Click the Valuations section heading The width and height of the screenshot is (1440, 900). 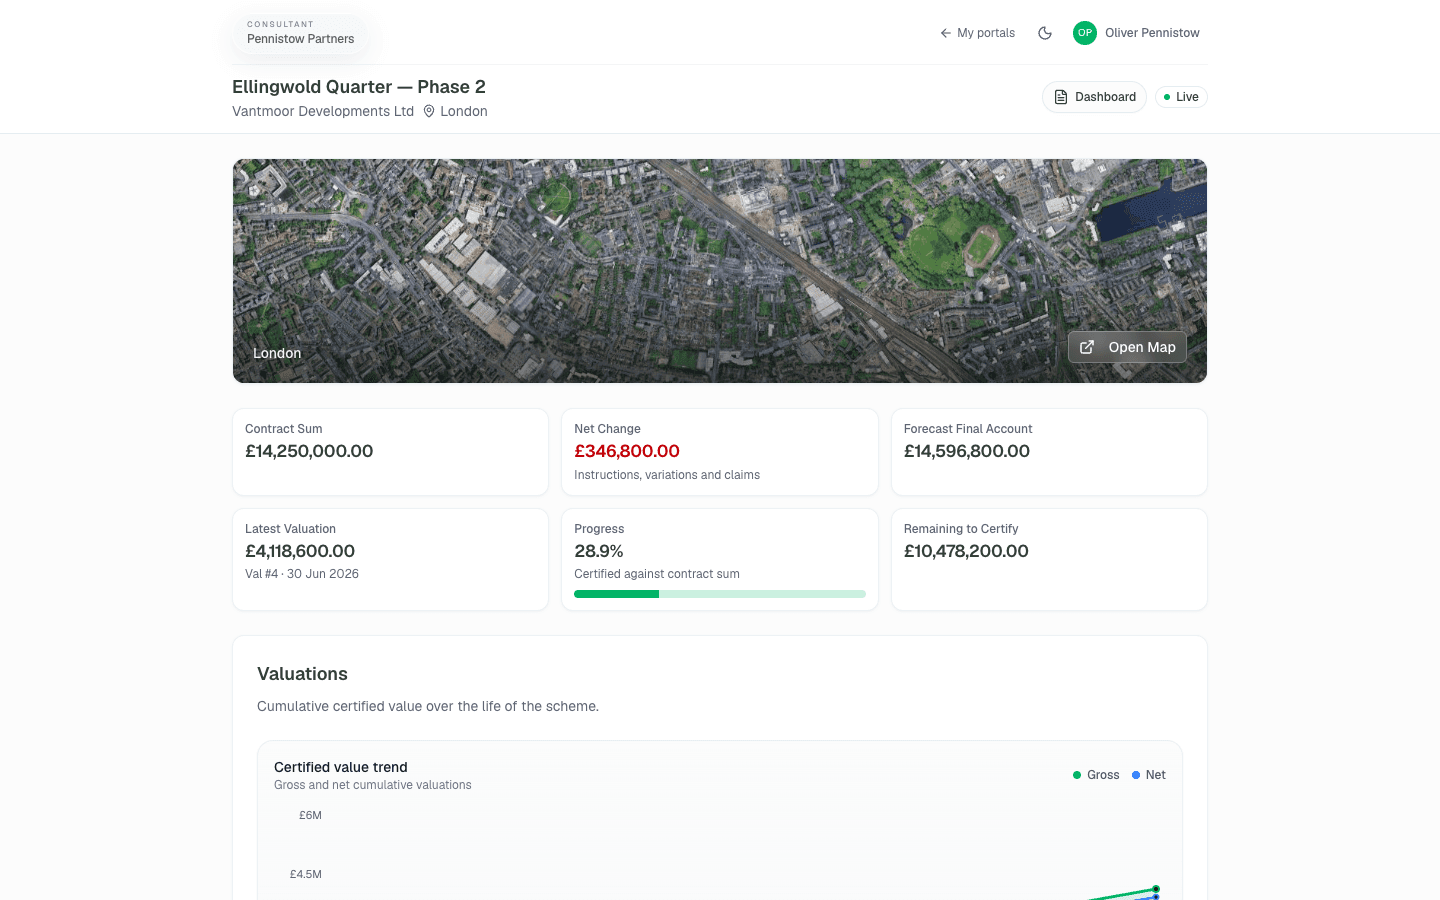[x=302, y=674]
